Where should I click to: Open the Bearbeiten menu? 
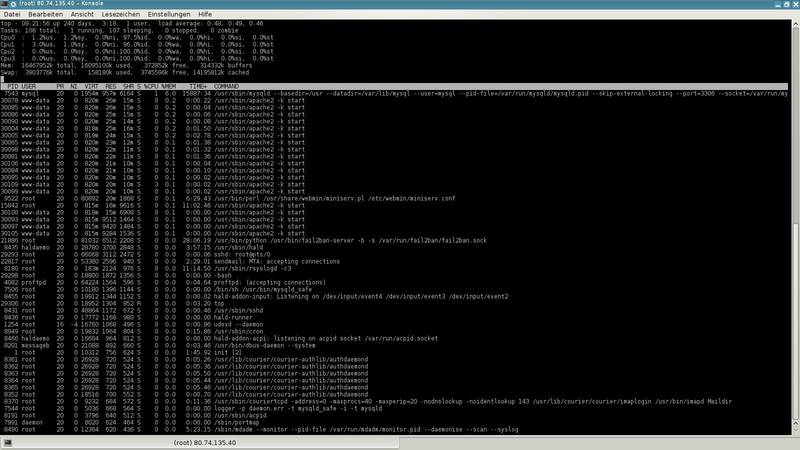pyautogui.click(x=45, y=14)
